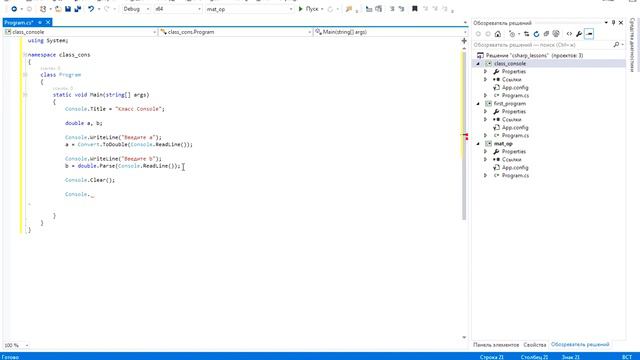
Task: Open the Средства диагностики side tab
Action: pos(632,45)
